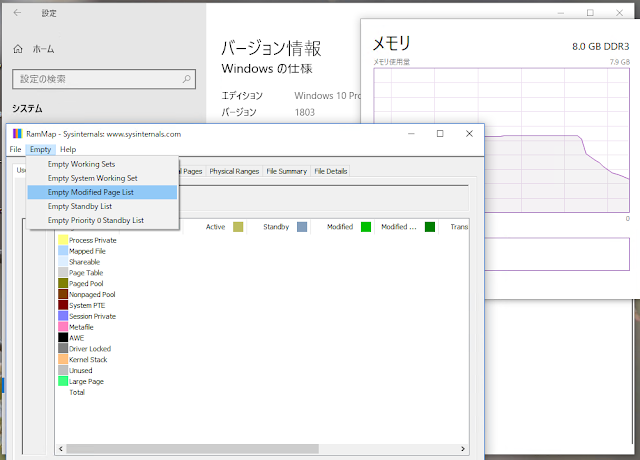Click the Standby column color swatch
640x460 pixels.
coord(302,227)
